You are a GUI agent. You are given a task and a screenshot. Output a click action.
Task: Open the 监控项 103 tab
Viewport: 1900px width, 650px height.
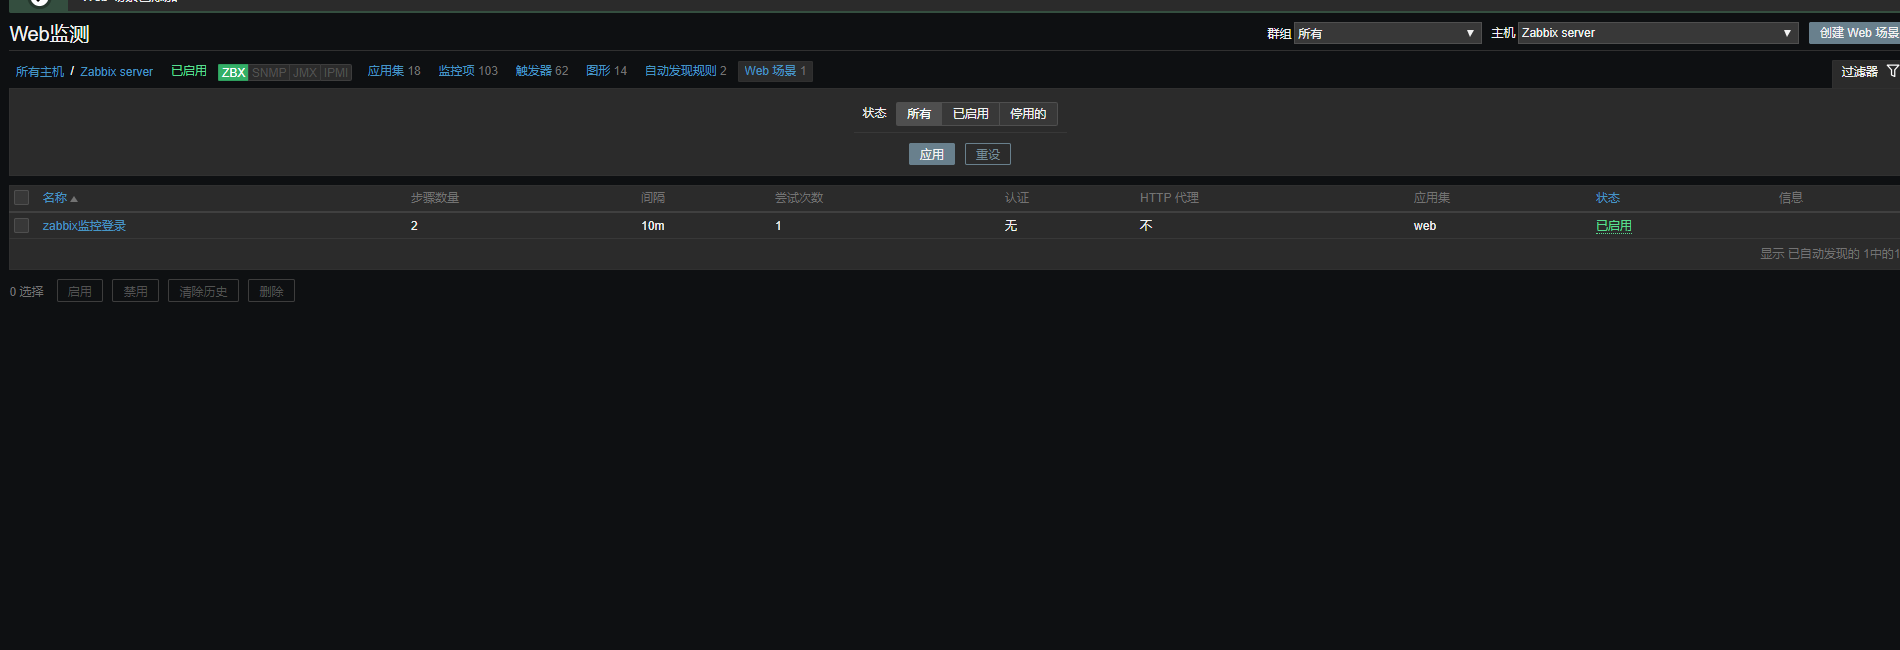[467, 71]
